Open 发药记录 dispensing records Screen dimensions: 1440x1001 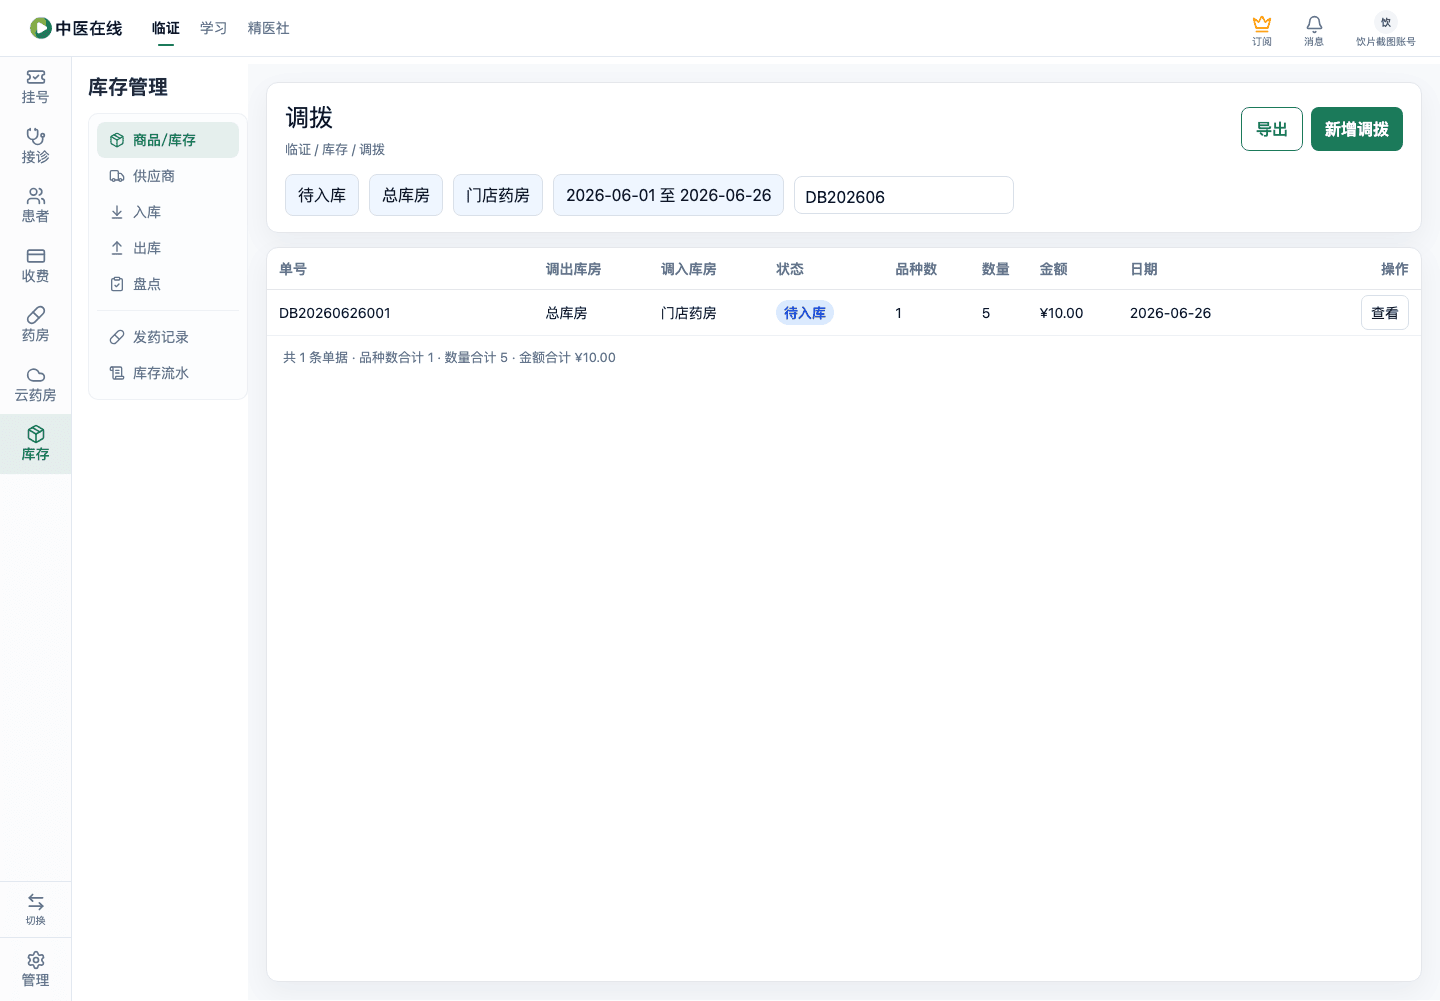[x=168, y=337]
